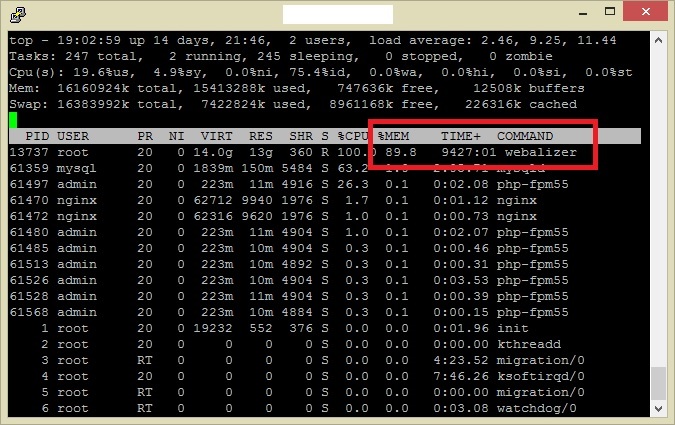Click the RES column header
The image size is (675, 425).
coord(261,136)
